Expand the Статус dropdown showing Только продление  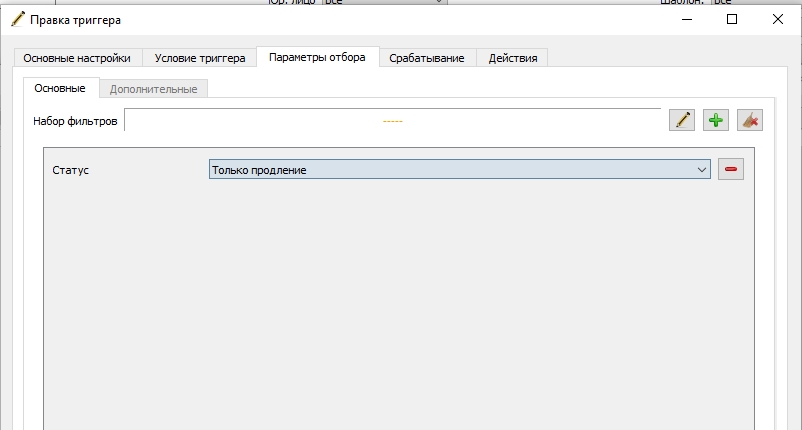460,169
